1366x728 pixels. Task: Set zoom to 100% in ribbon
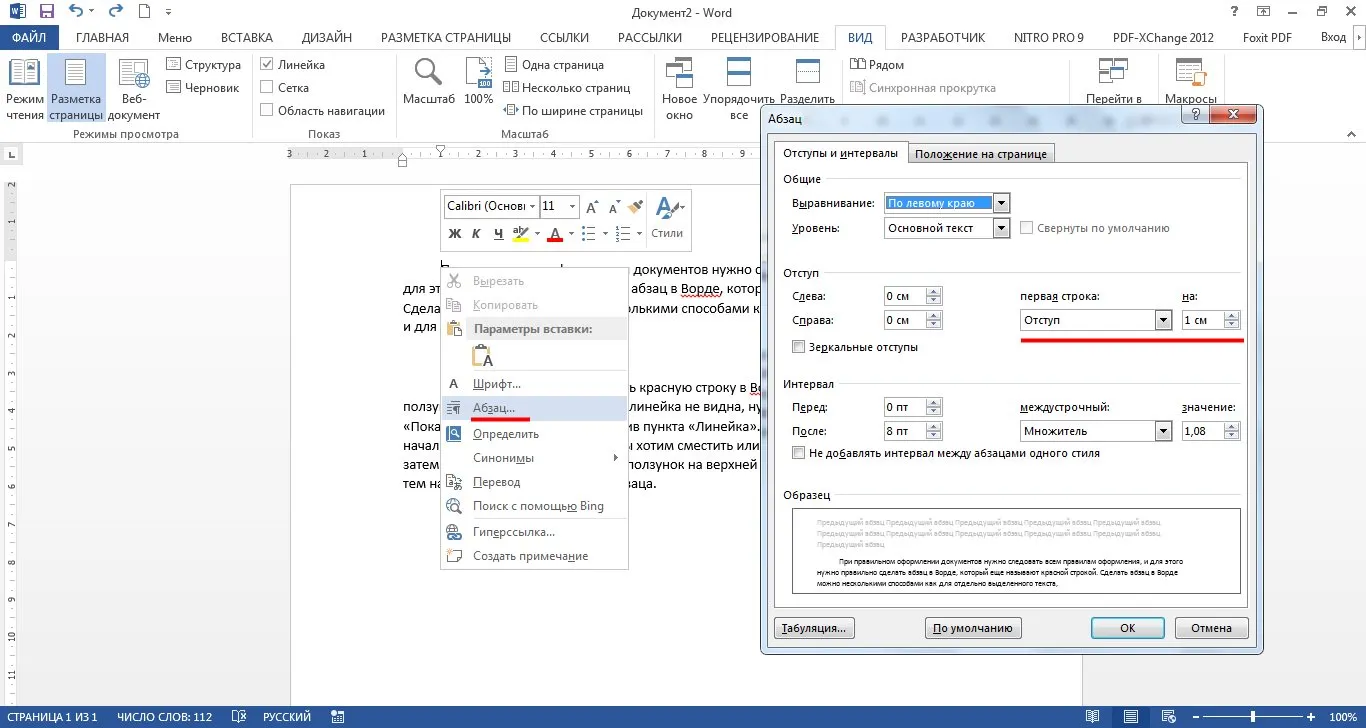pos(479,82)
